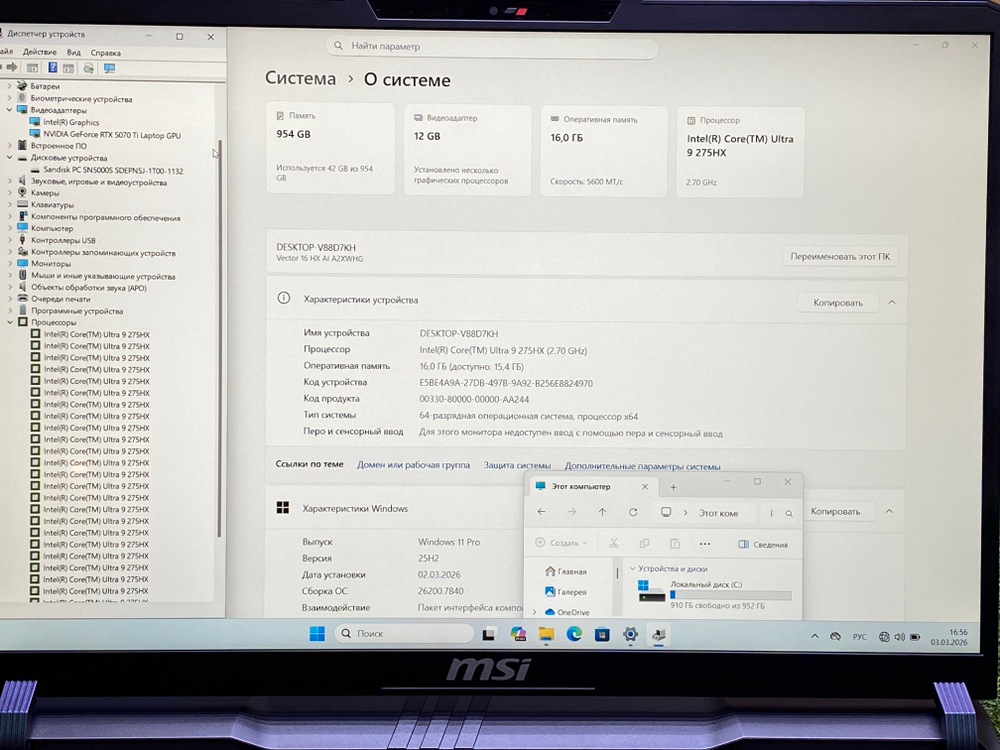Viewport: 1000px width, 750px height.
Task: Select the Copy icon in File Explorer toolbar
Action: pos(646,543)
